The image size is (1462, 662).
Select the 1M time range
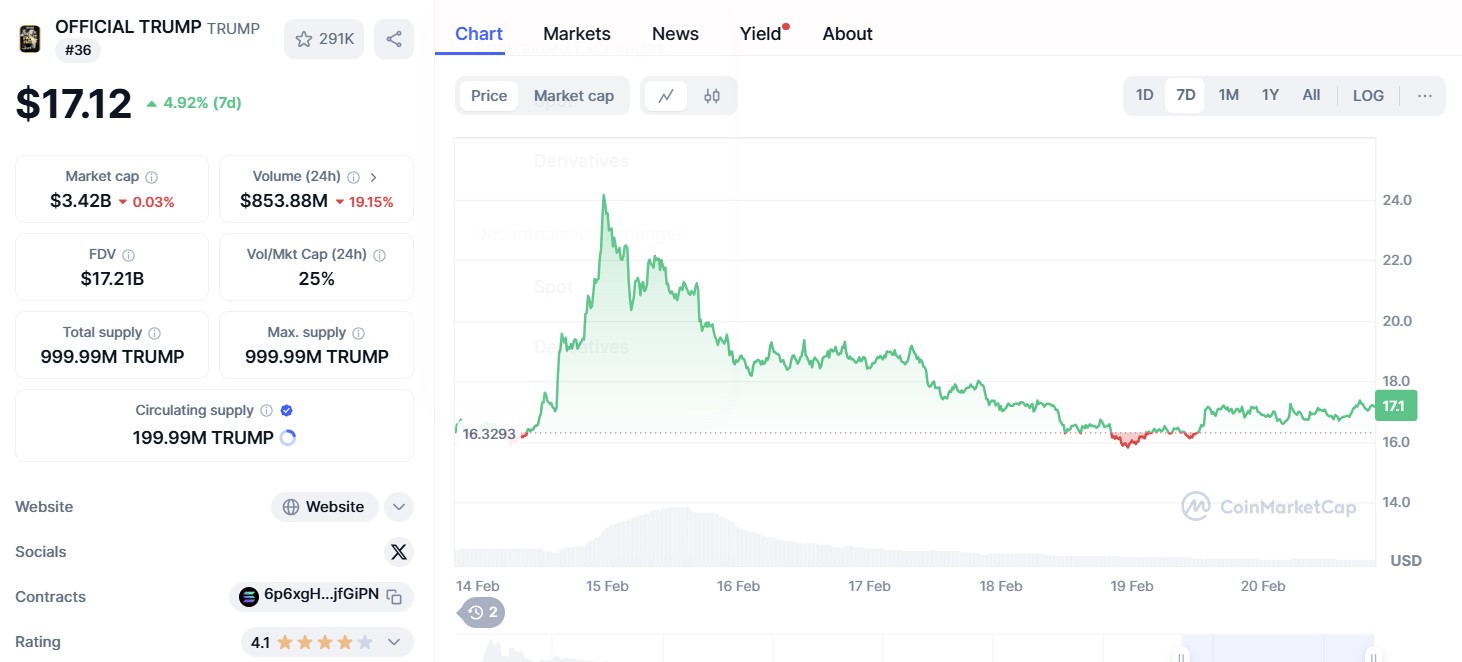pos(1228,96)
